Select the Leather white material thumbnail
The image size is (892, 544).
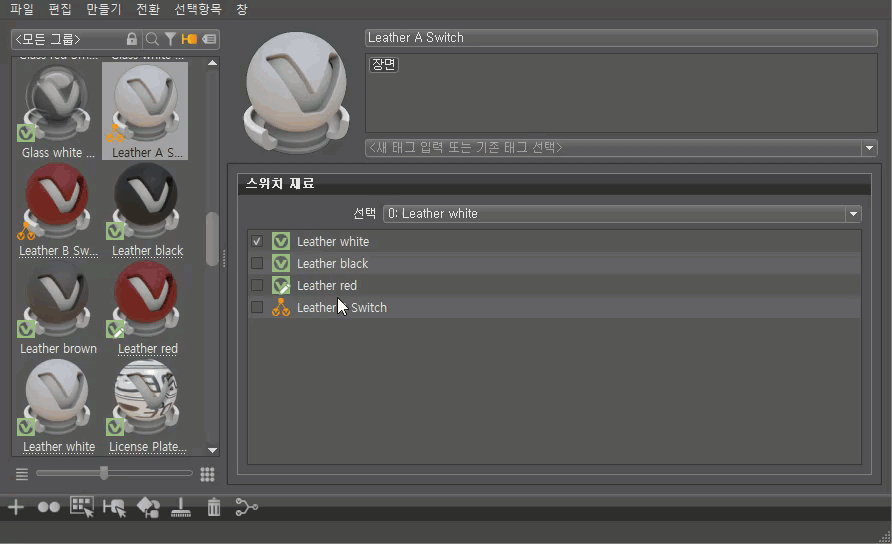click(57, 406)
